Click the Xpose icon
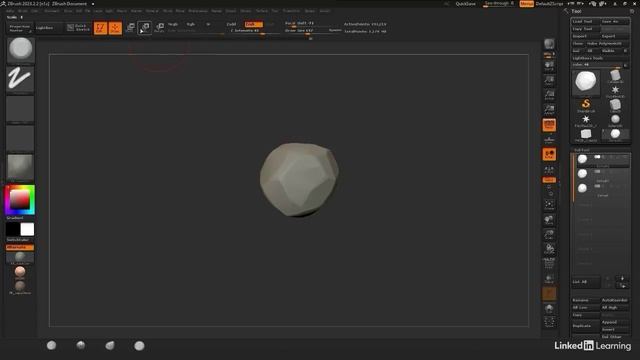This screenshot has width=640, height=360. point(549,322)
